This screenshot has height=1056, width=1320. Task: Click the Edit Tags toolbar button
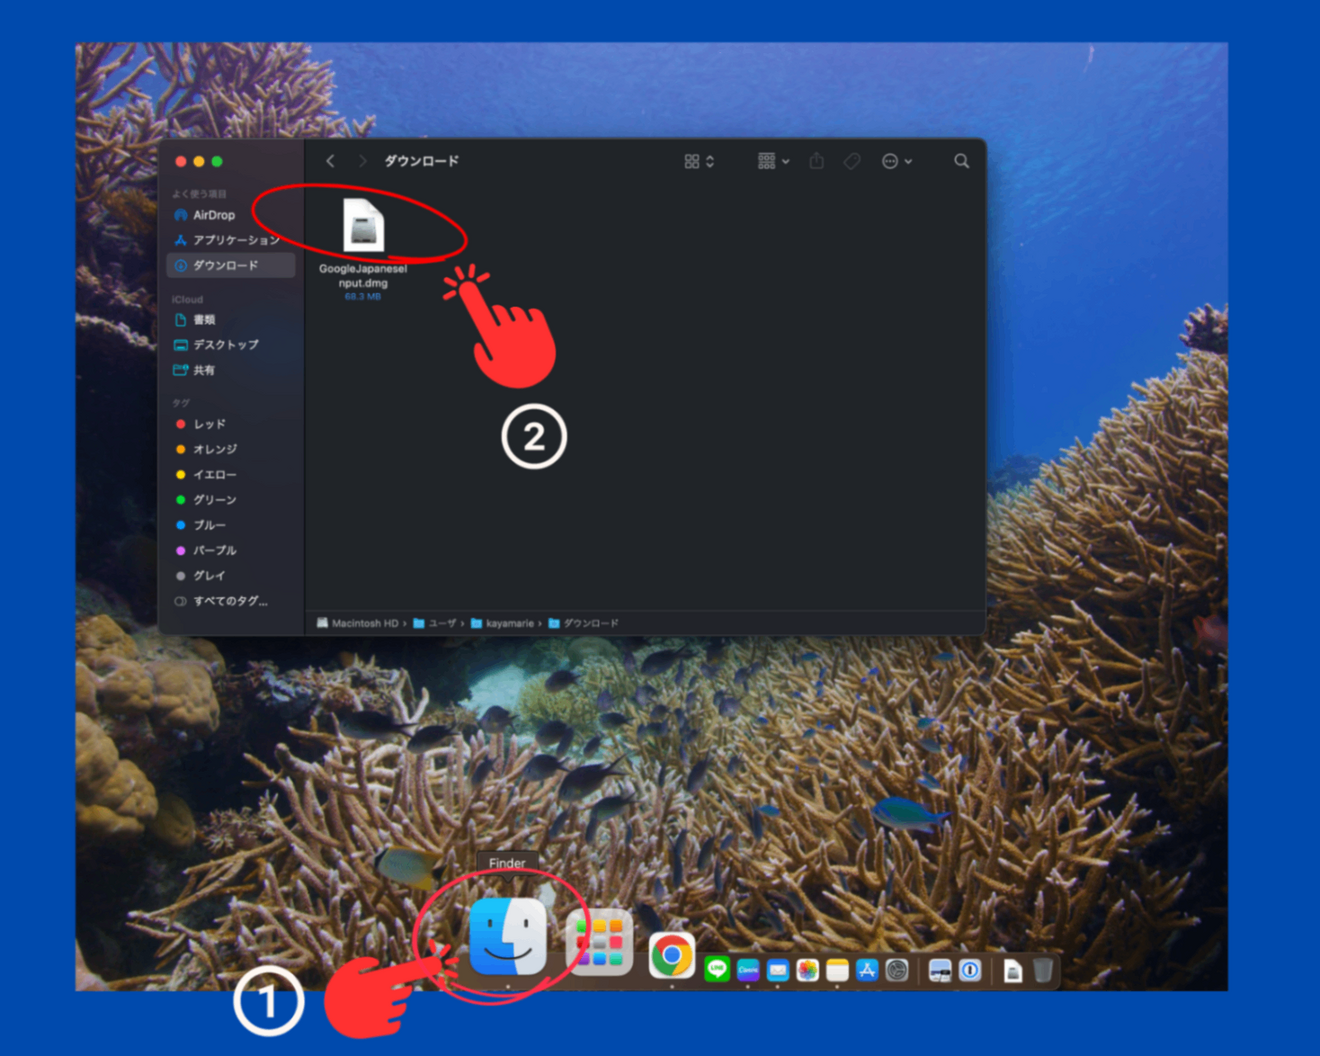[x=851, y=161]
